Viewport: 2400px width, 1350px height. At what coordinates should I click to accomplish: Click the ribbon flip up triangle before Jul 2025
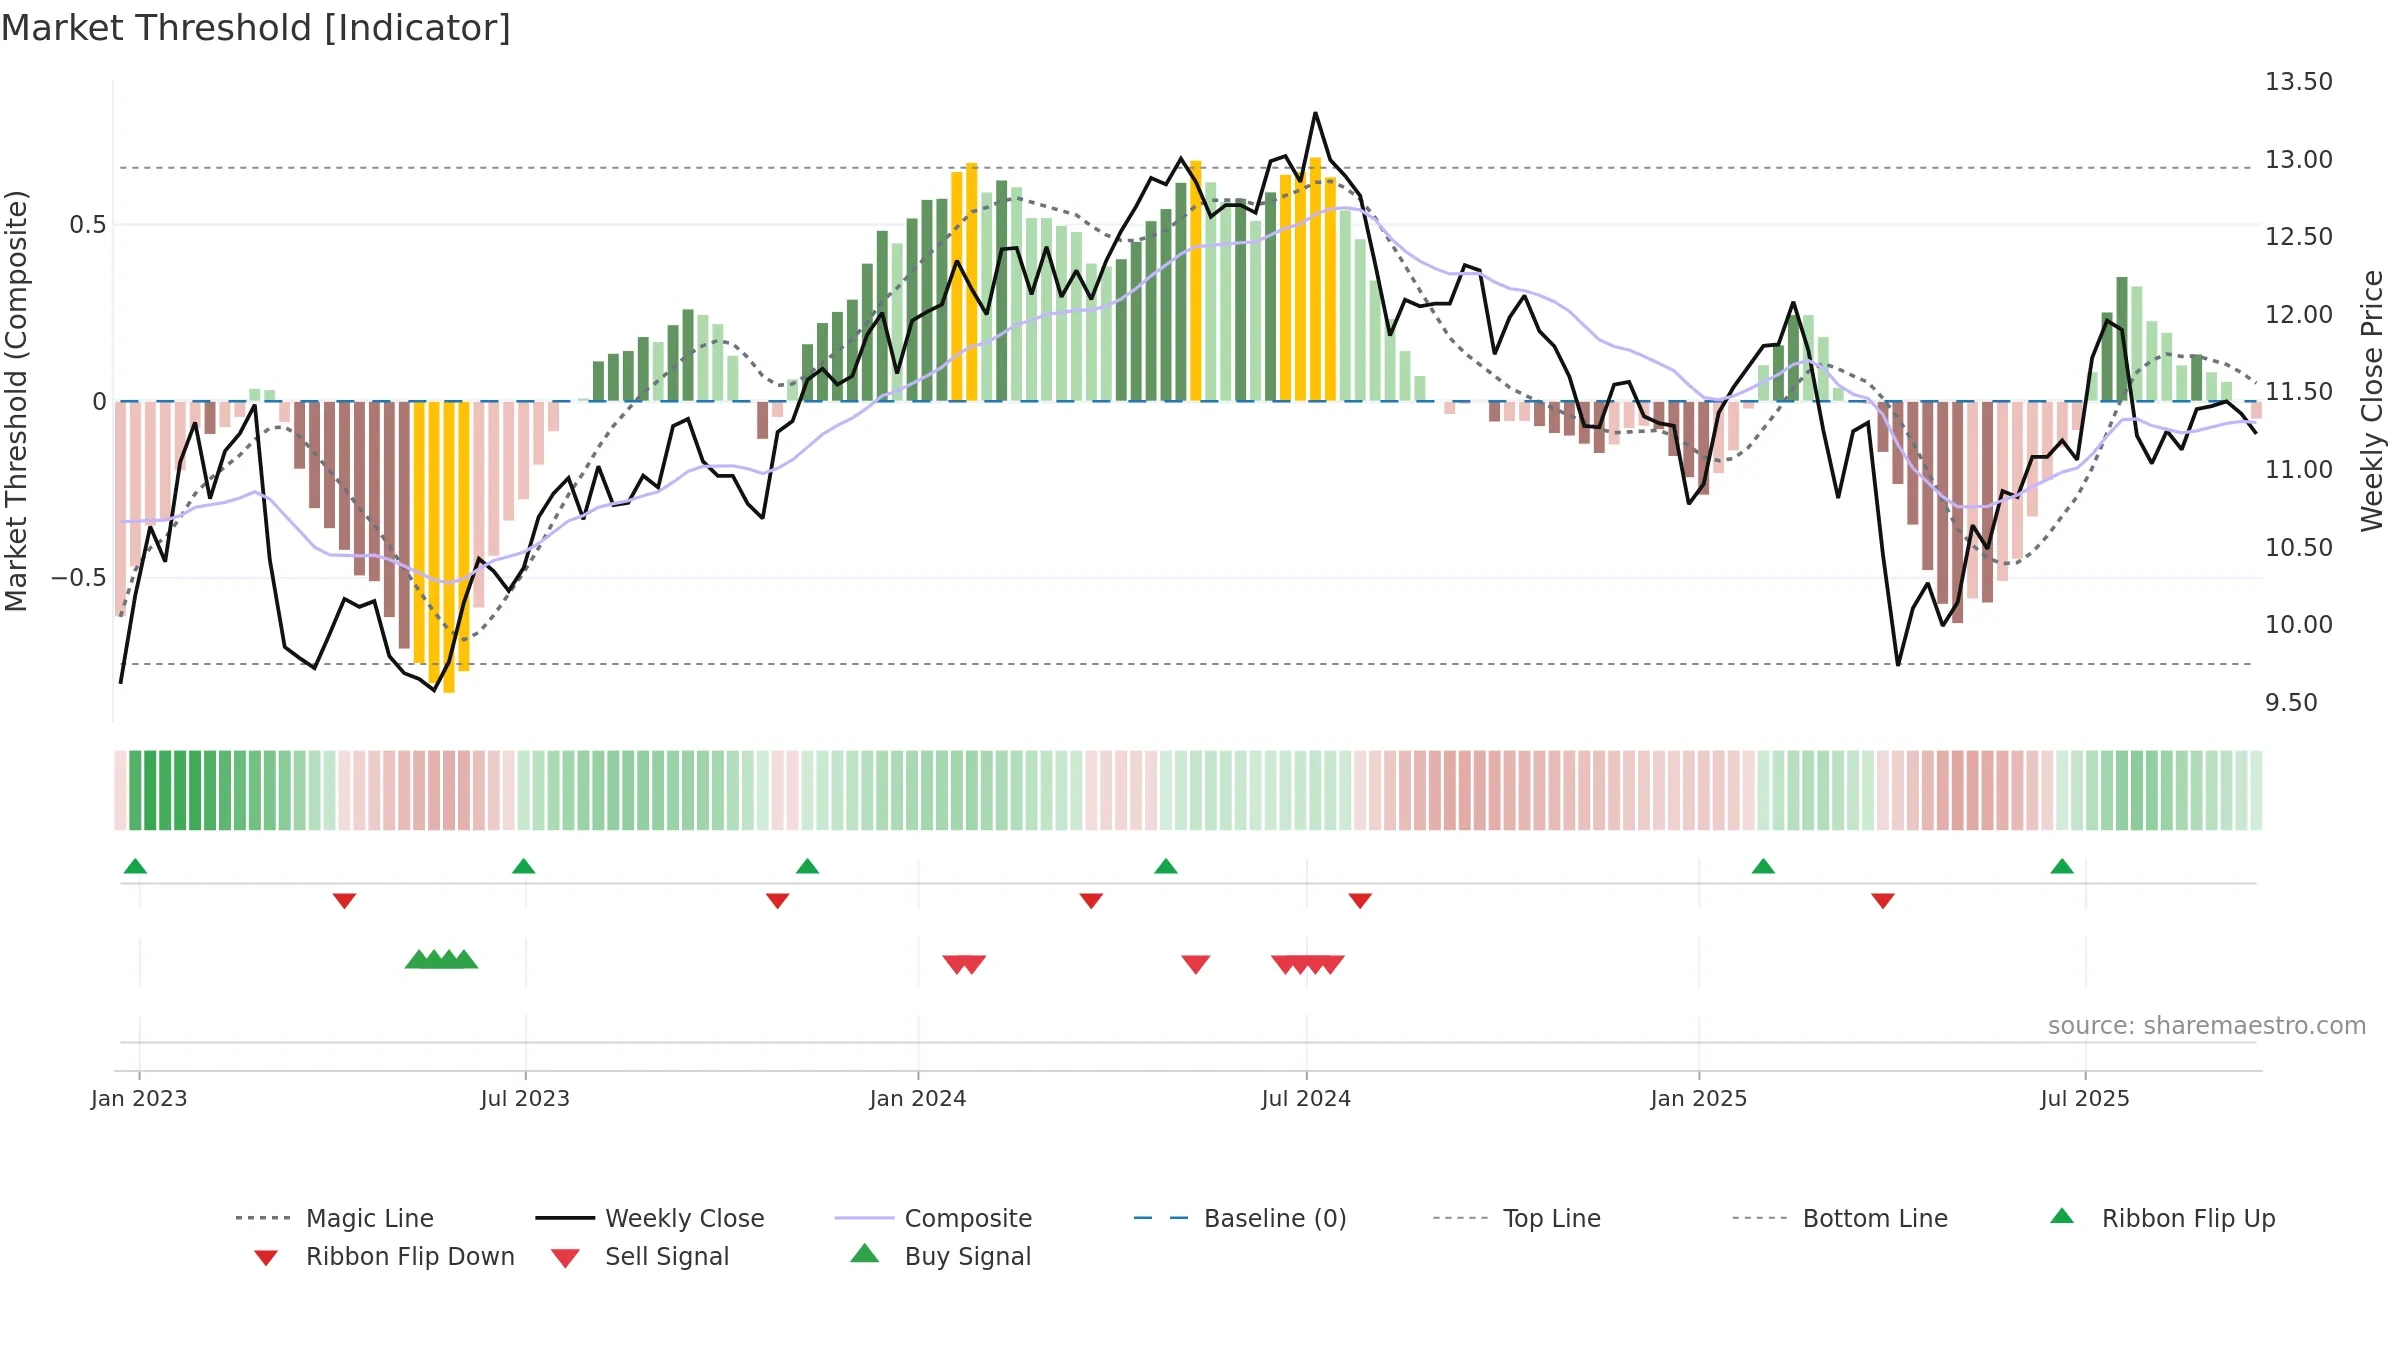[2062, 866]
